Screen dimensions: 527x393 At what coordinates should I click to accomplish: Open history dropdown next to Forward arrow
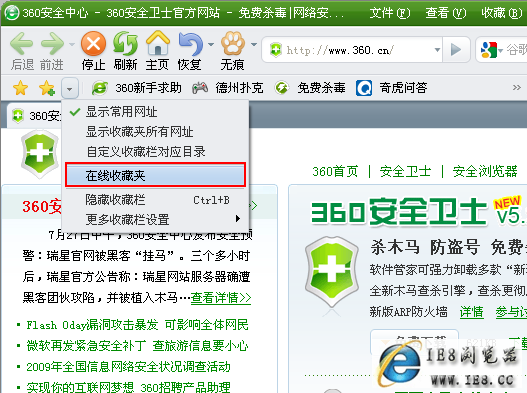(x=71, y=44)
